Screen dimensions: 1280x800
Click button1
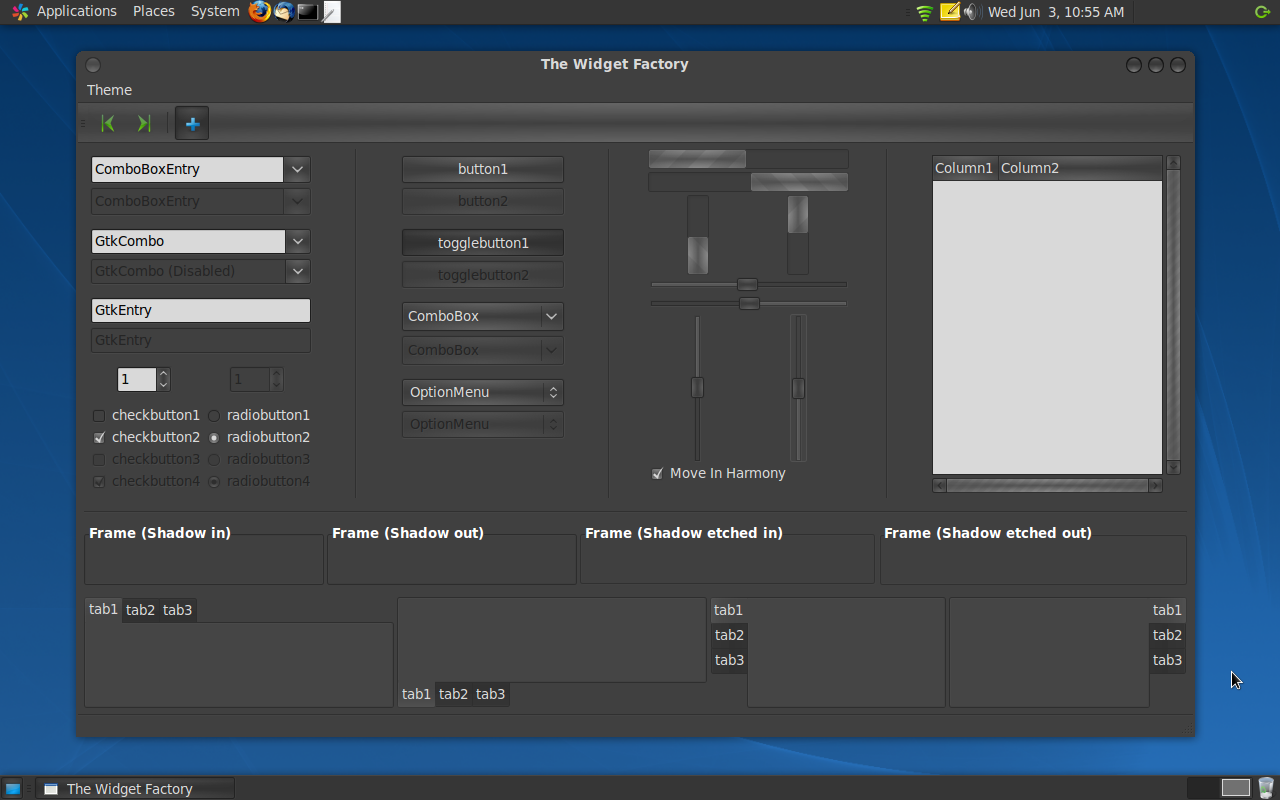[x=483, y=169]
